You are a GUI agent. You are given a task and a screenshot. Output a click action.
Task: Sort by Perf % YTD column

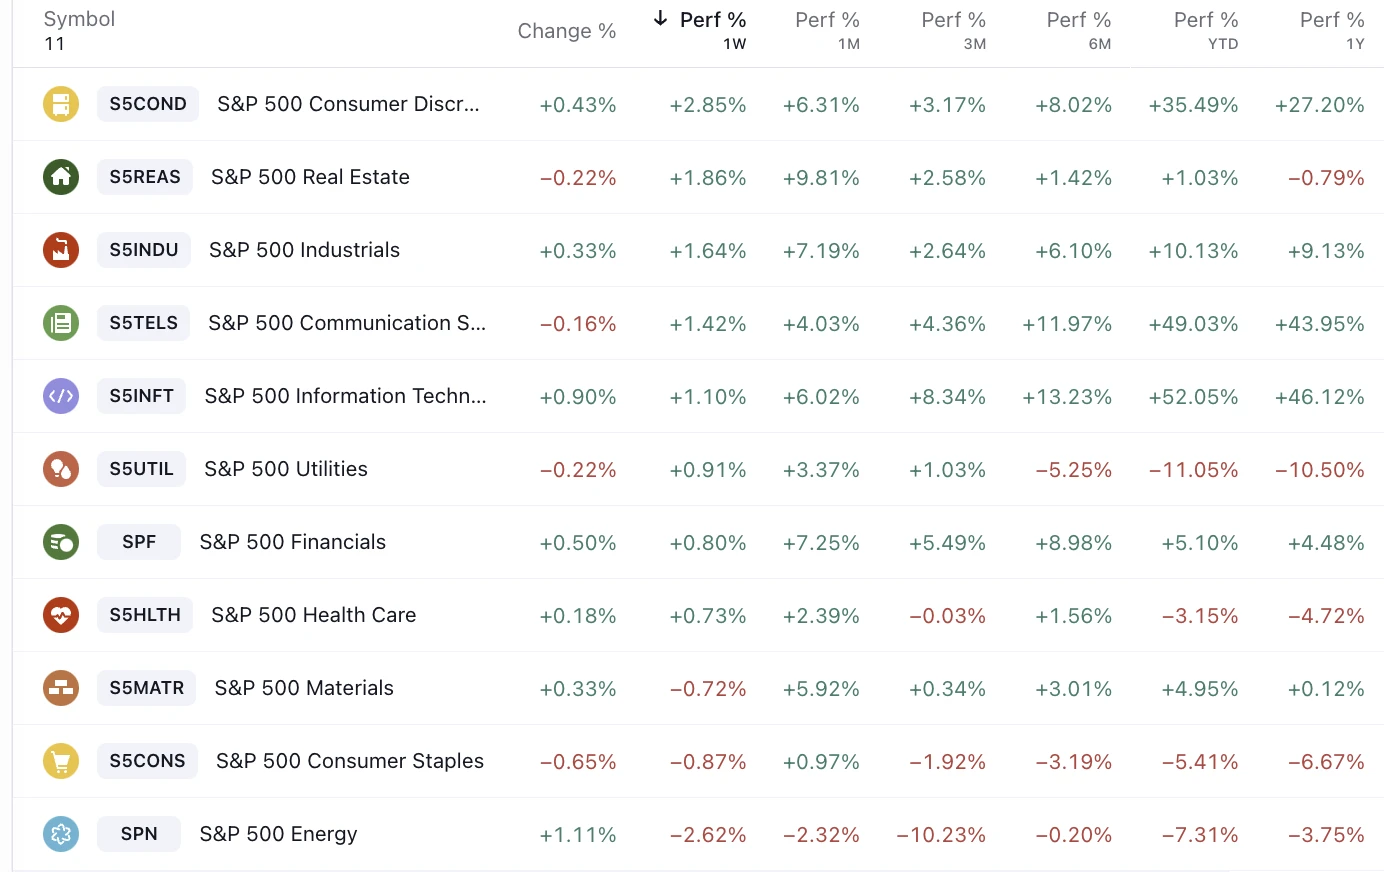click(1205, 30)
